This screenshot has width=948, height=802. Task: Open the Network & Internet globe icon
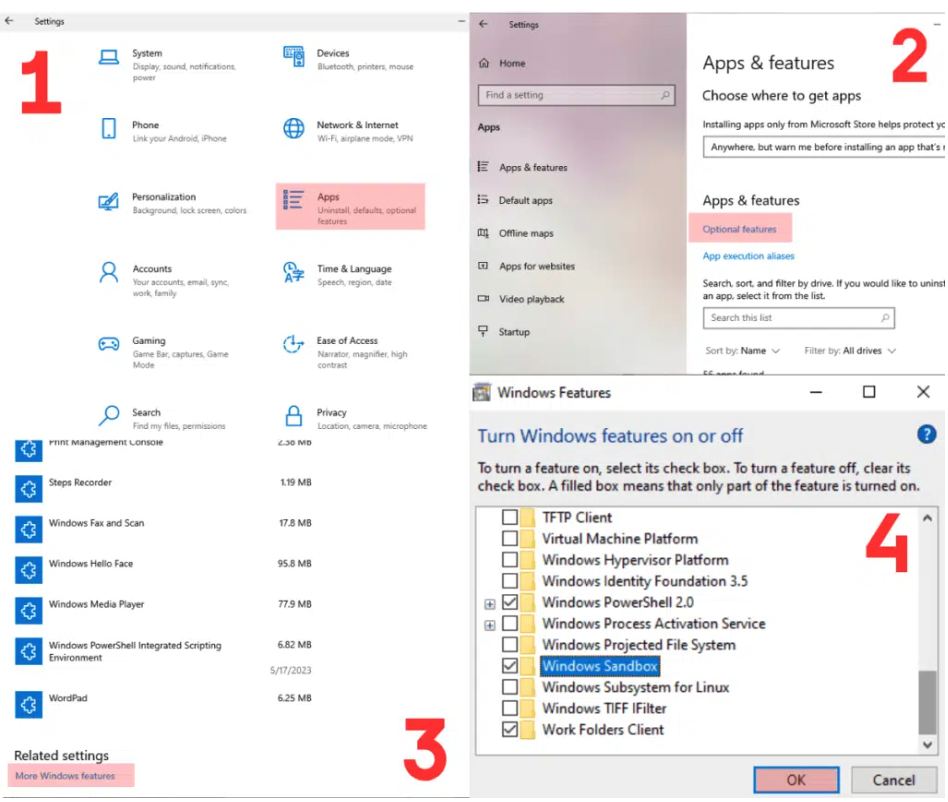pos(294,129)
